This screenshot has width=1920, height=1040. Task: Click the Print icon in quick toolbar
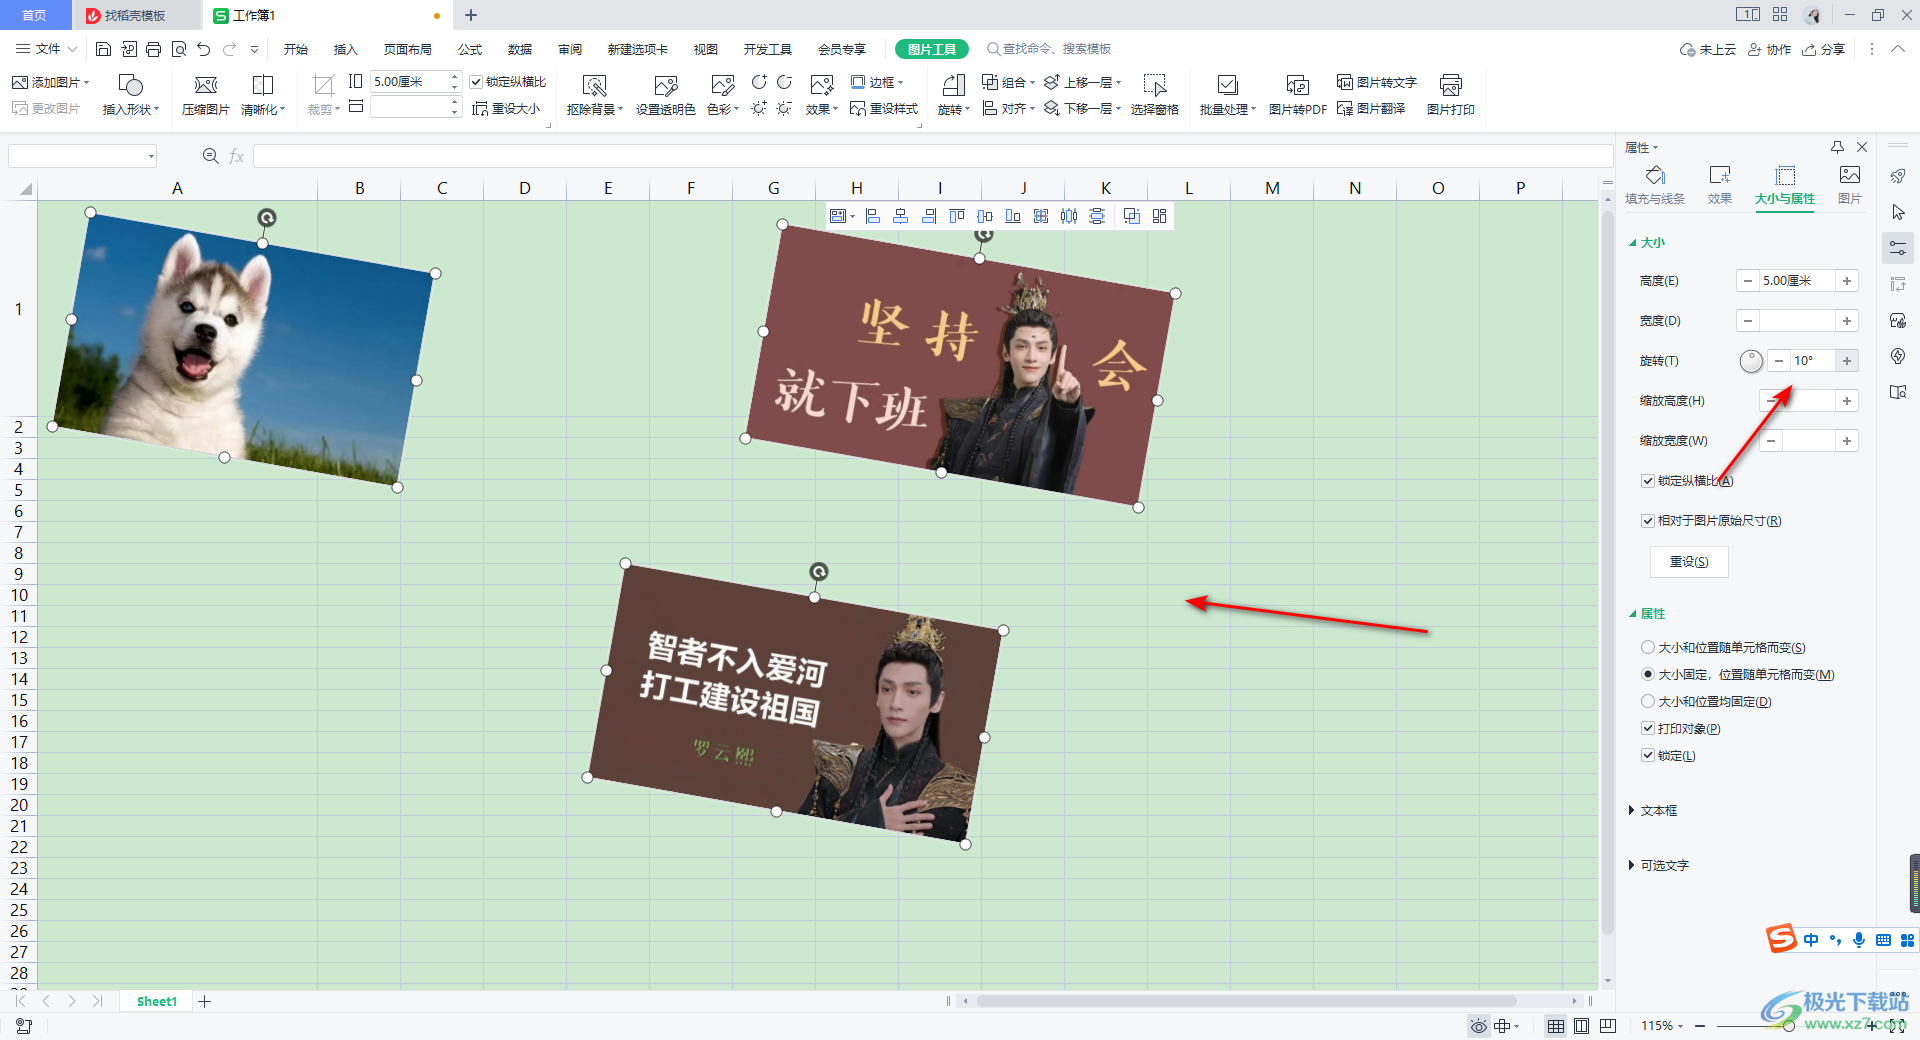pos(153,49)
